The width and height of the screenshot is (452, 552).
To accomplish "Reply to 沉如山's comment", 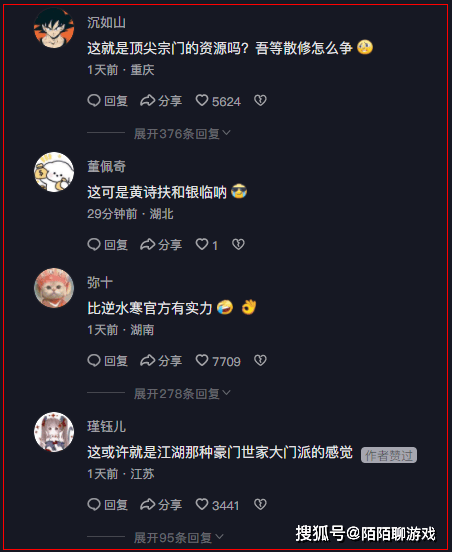I will (107, 101).
